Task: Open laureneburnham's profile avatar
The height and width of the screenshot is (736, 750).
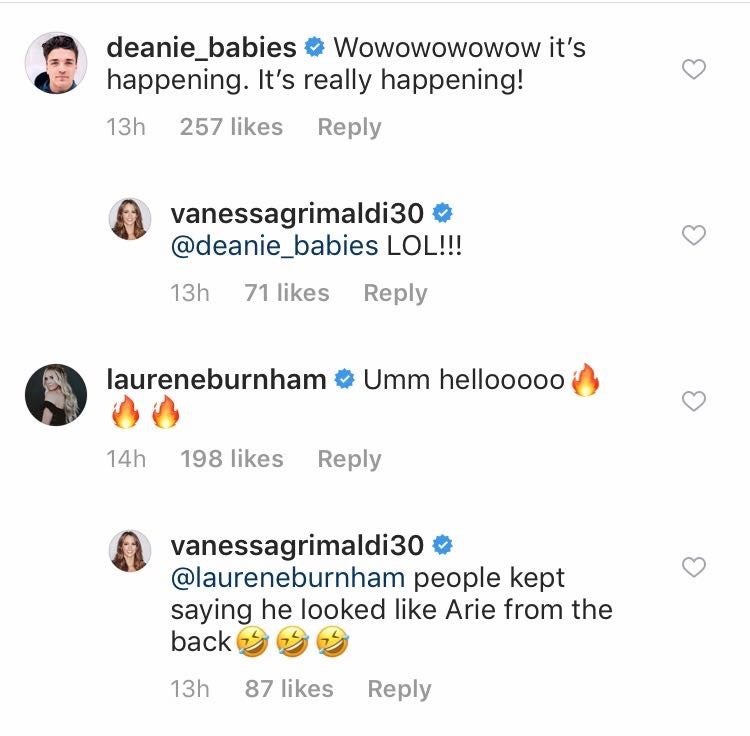Action: pyautogui.click(x=55, y=394)
